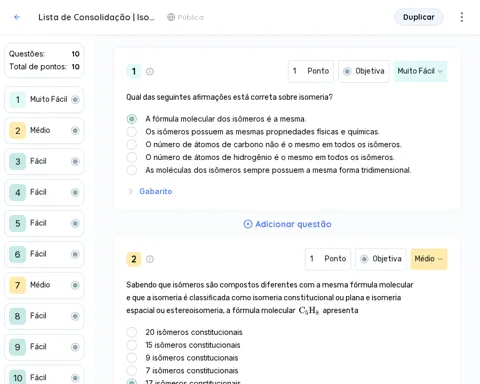Click the info icon beside question 1
Screen dimensions: 480x384
coord(150,71)
